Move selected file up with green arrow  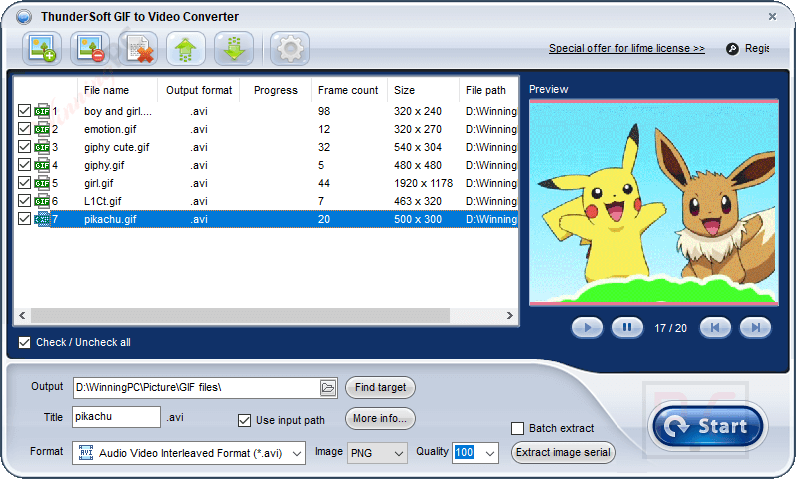click(x=186, y=49)
